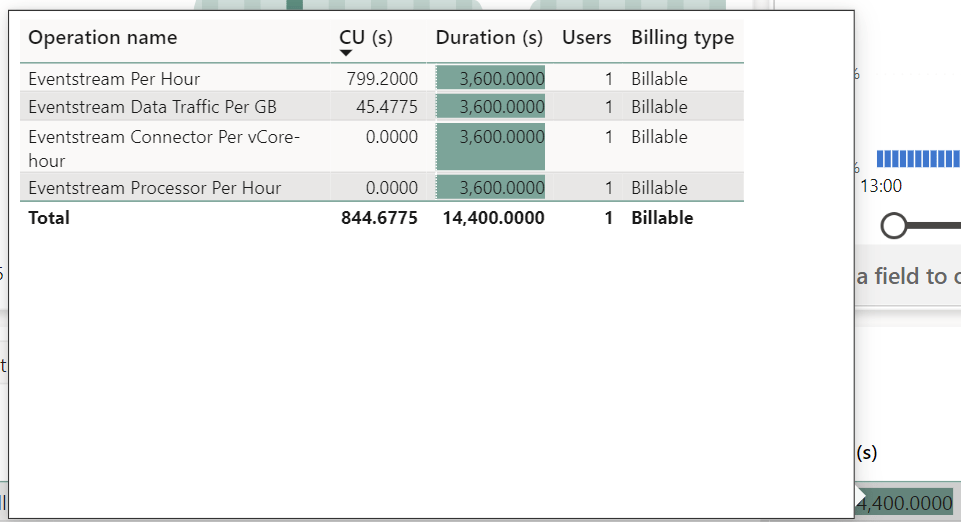Image resolution: width=961 pixels, height=522 pixels.
Task: Click the Total row label
Action: 49,218
